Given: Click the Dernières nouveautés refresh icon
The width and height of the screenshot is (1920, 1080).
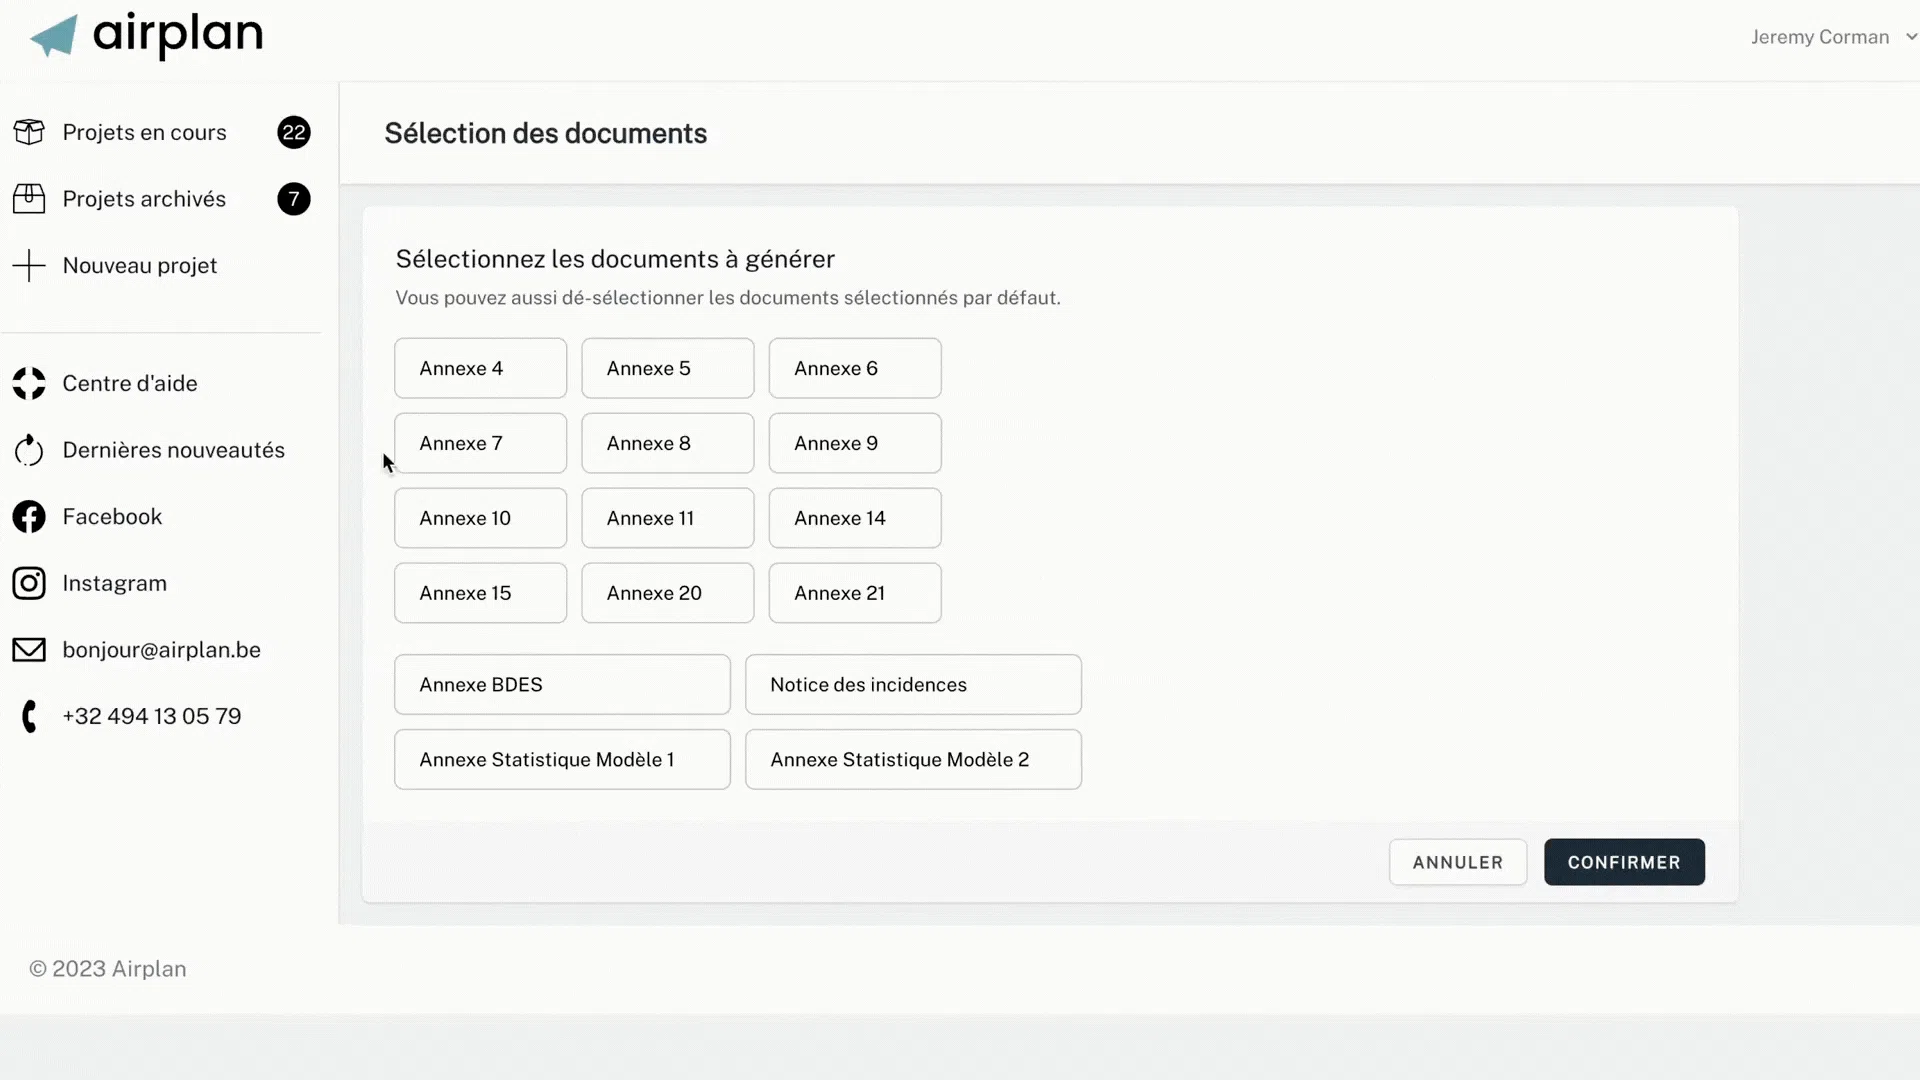Looking at the screenshot, I should click(29, 450).
